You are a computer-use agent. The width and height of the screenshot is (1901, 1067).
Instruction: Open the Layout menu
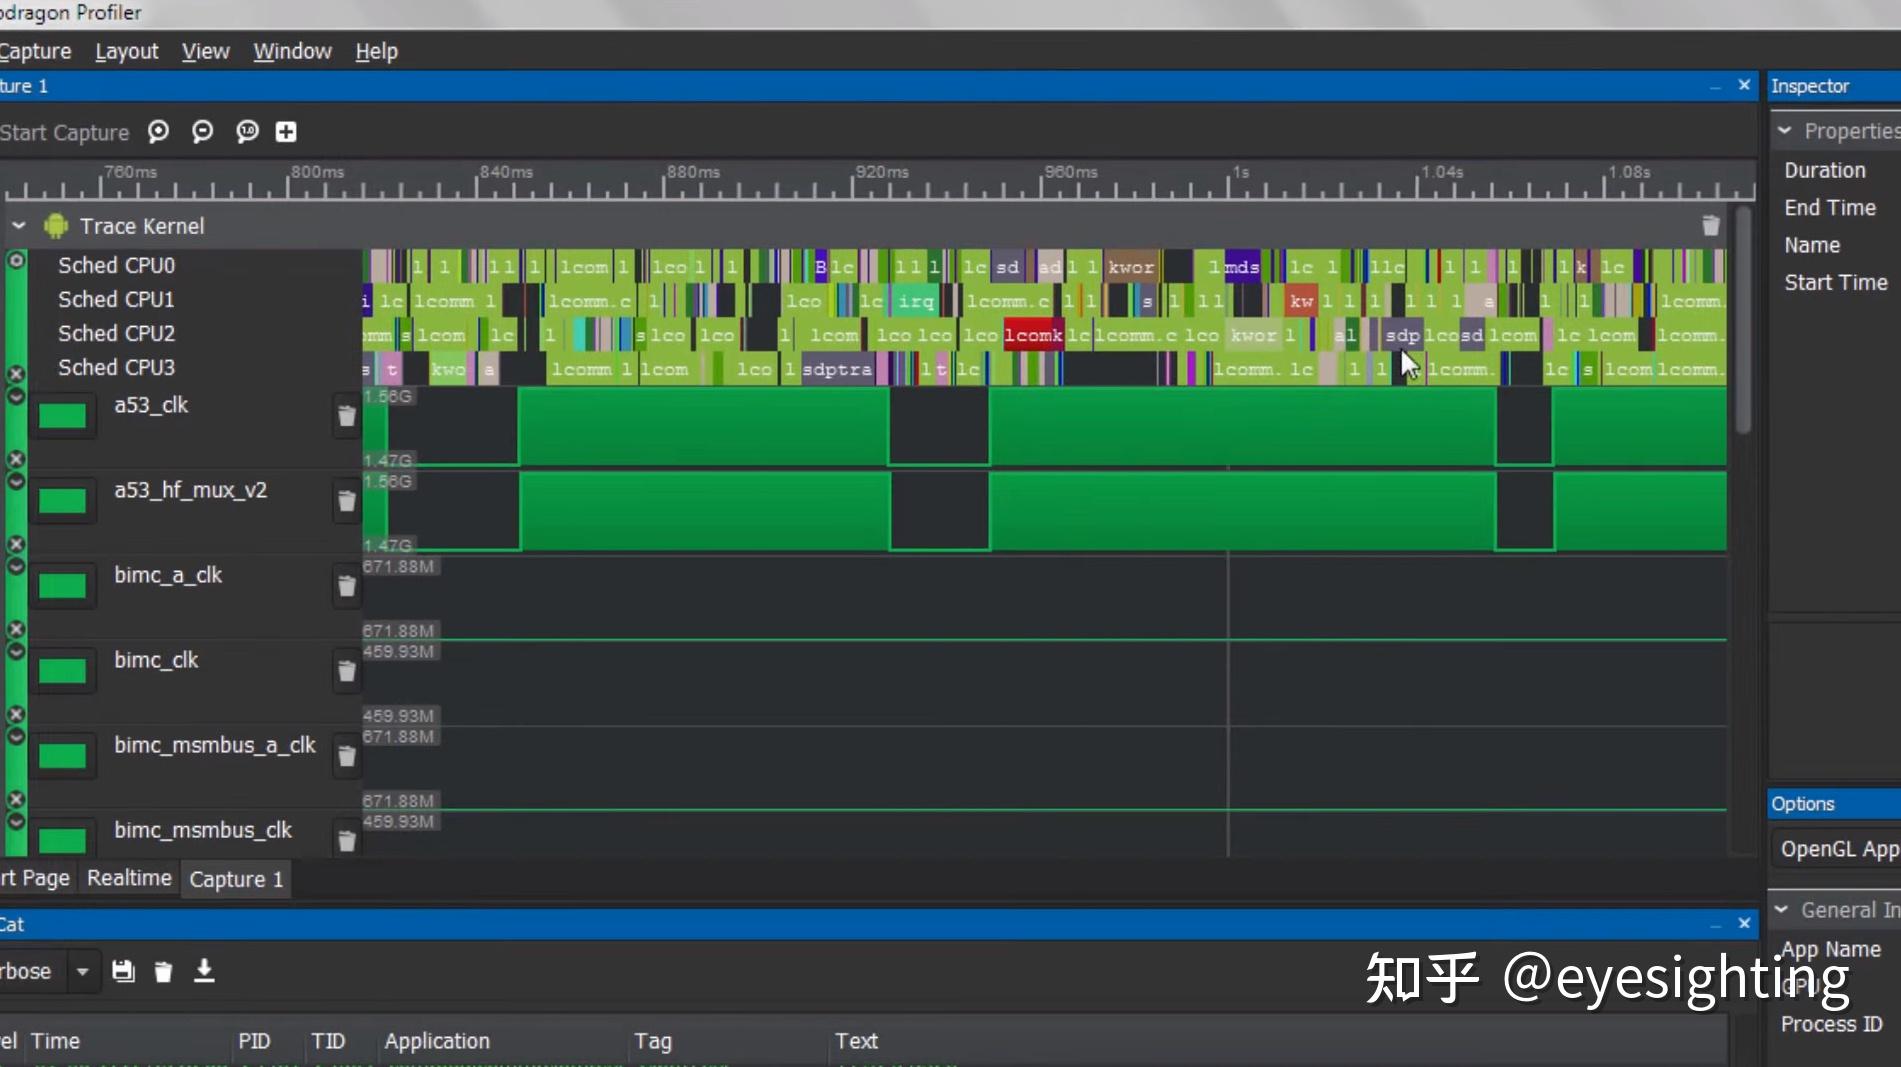126,50
